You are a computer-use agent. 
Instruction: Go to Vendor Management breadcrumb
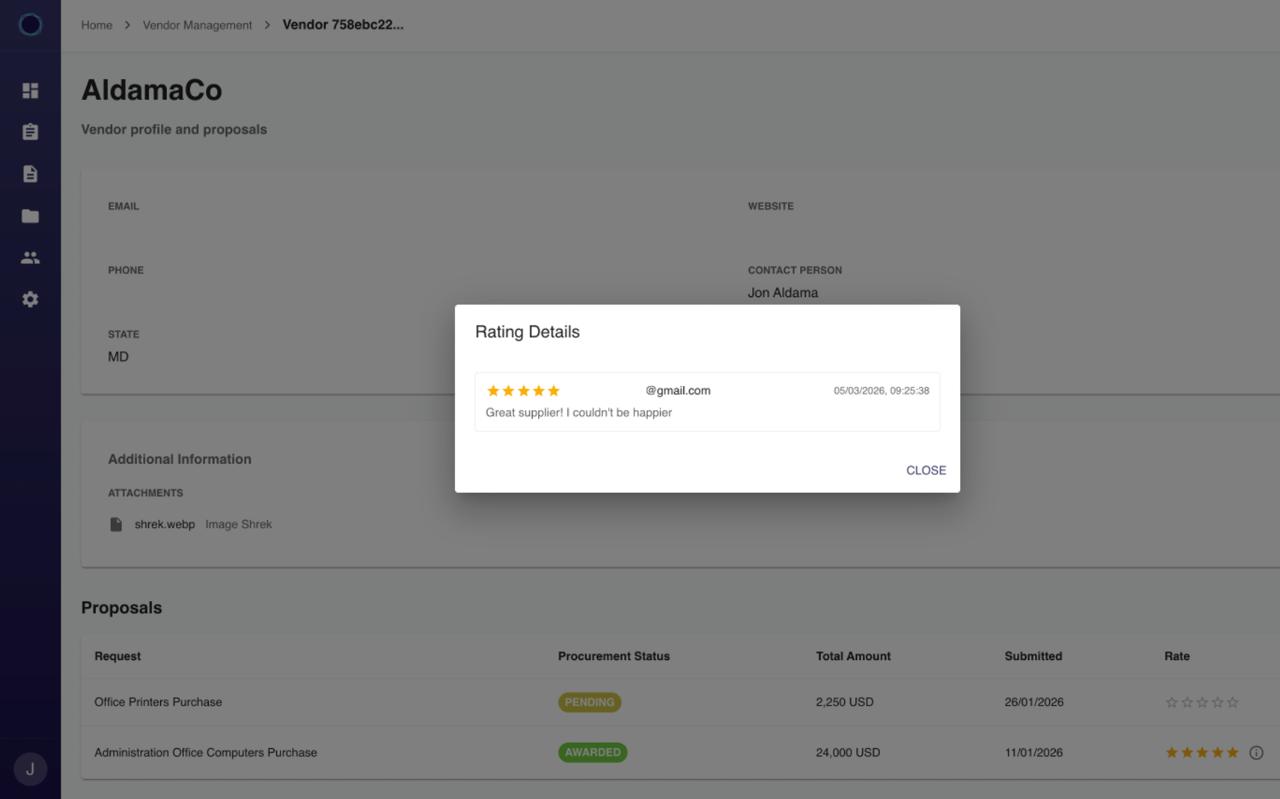pos(197,25)
